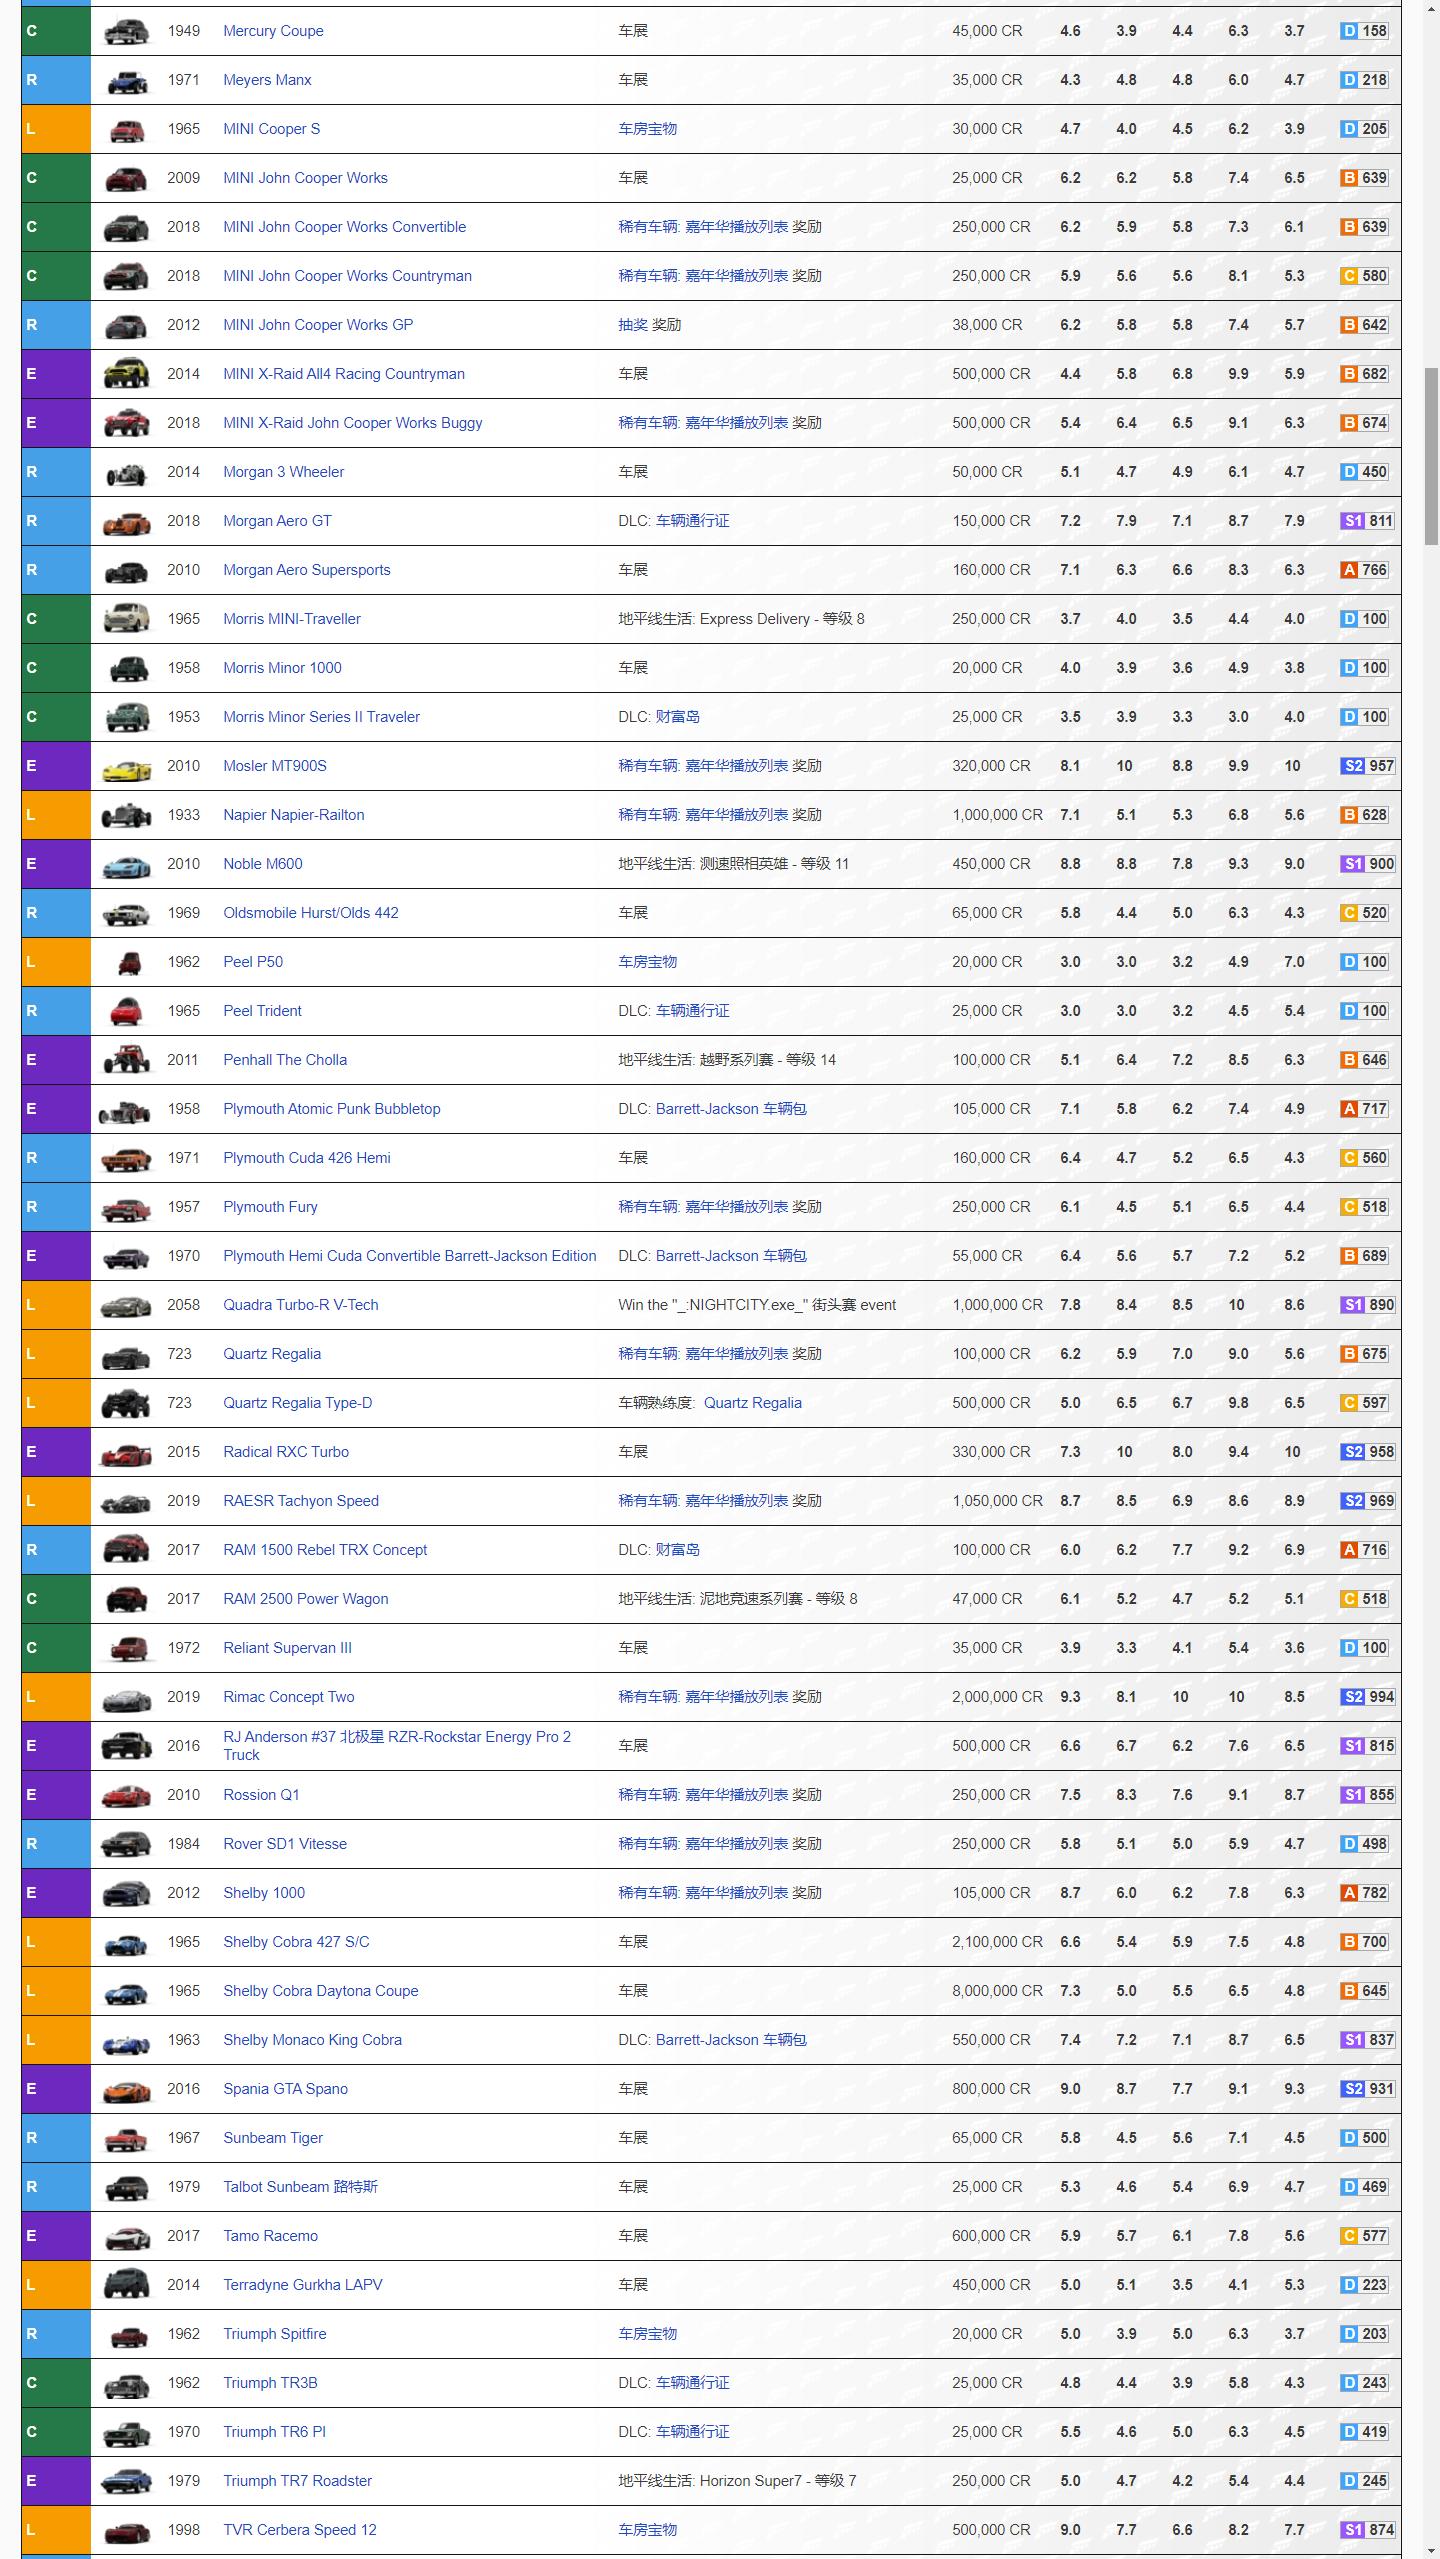The image size is (1440, 2559).
Task: Open Plymouth Hemi Cuda Convertible Barrett-Jackson Edition link
Action: pos(409,1256)
